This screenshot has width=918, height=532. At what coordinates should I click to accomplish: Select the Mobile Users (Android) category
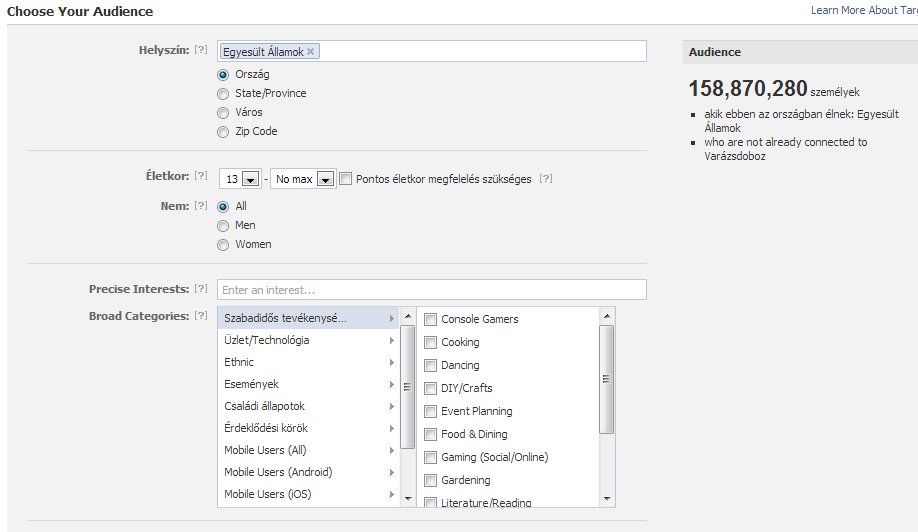[x=278, y=472]
